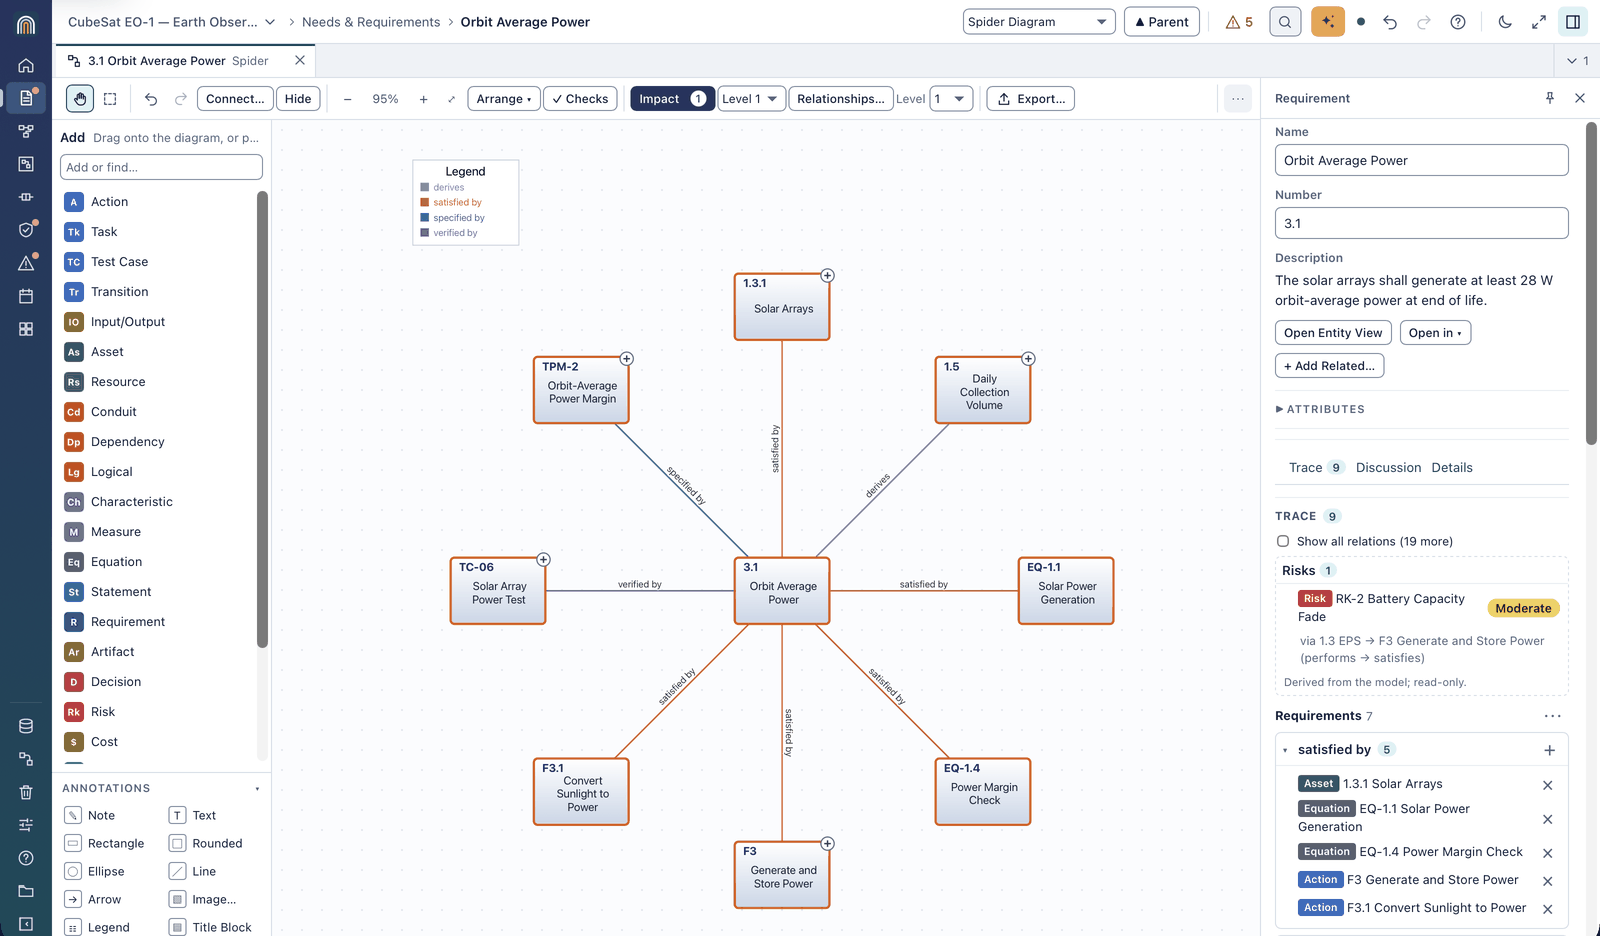Image resolution: width=1600 pixels, height=936 pixels.
Task: Switch to the Discussion tab
Action: 1388,468
